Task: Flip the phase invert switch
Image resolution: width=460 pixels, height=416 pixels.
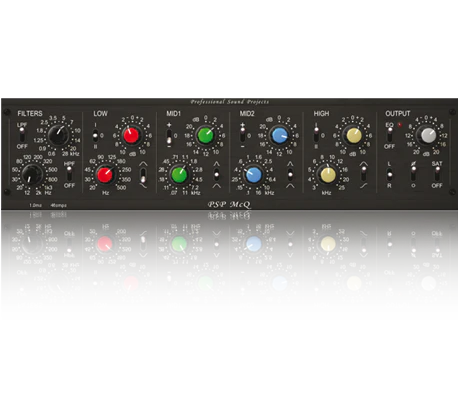Action: pyautogui.click(x=413, y=174)
